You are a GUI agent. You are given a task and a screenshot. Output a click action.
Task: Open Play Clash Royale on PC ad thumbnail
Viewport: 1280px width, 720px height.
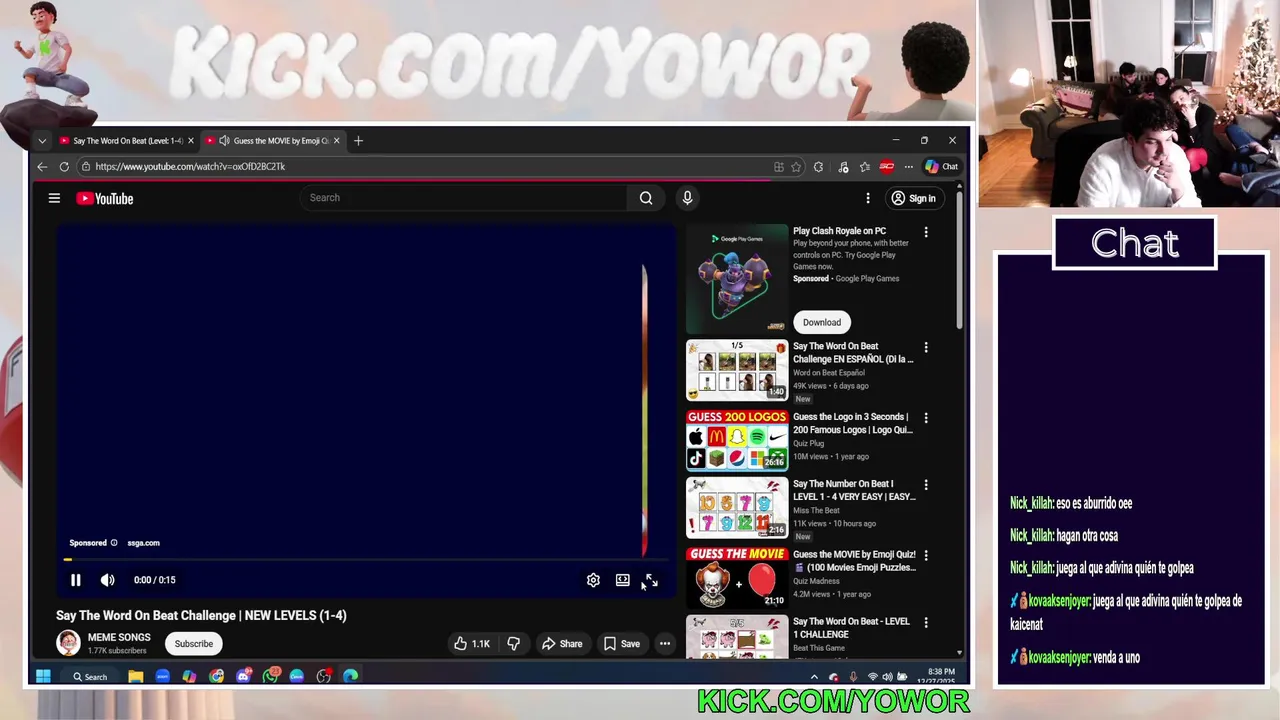point(737,280)
